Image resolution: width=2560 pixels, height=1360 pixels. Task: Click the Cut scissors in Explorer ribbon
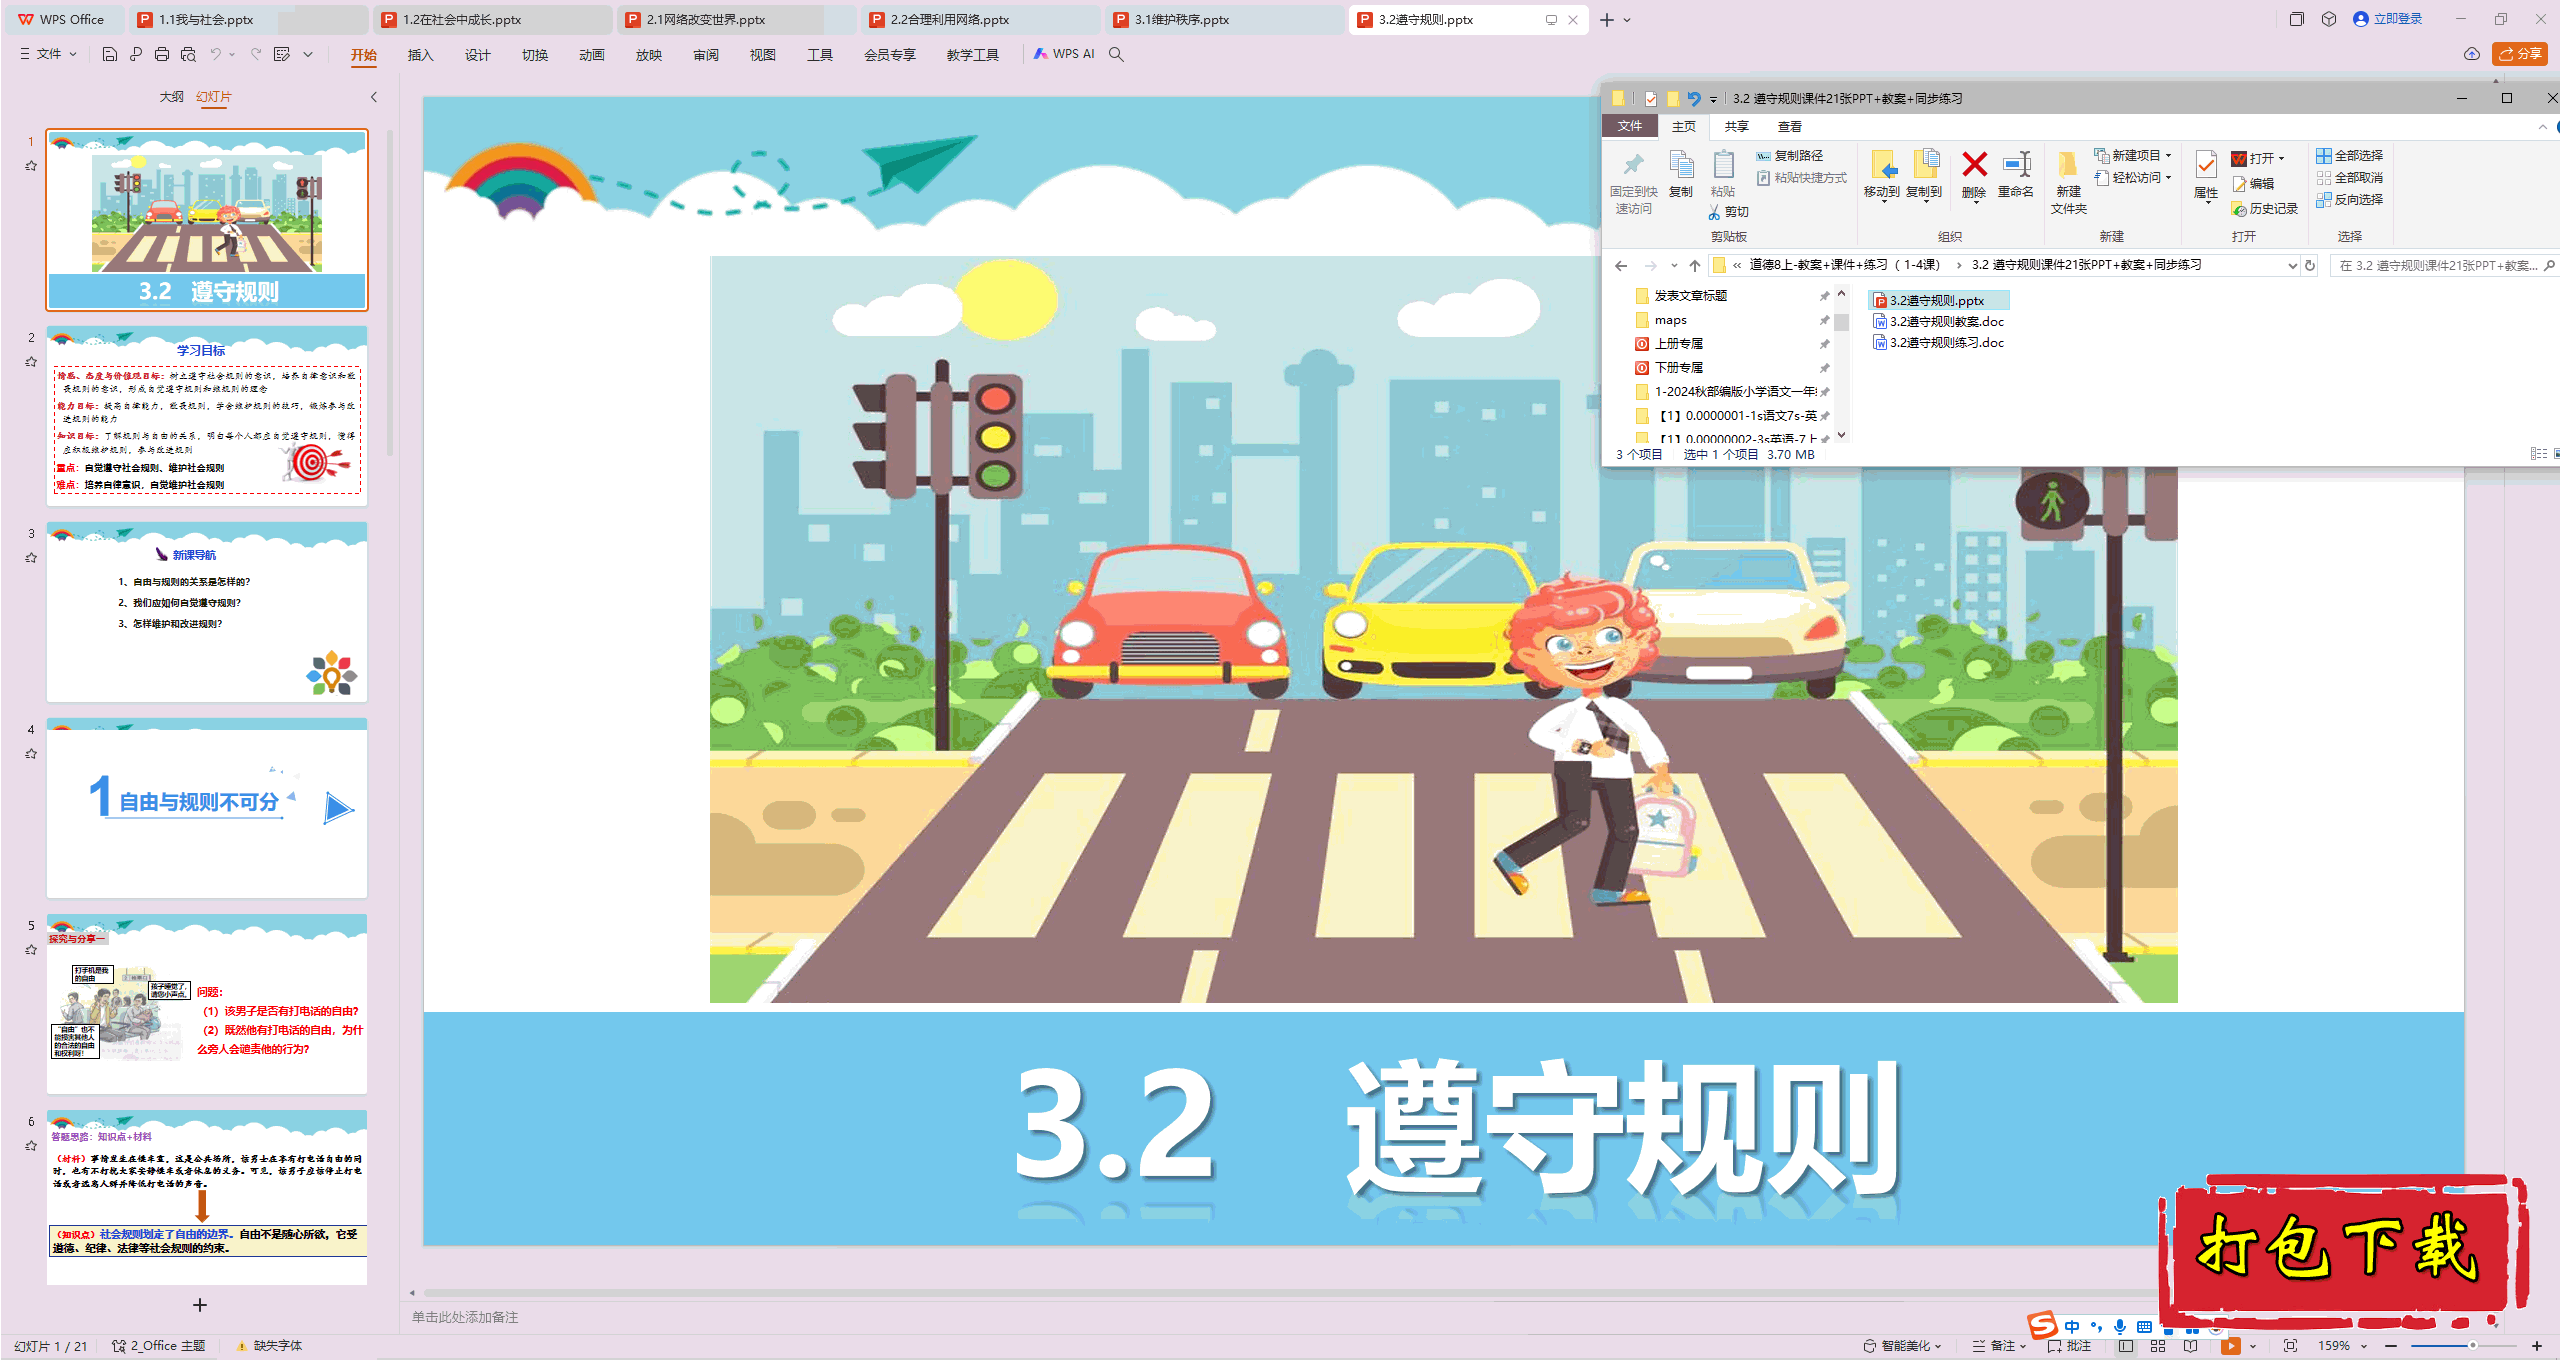click(x=1714, y=212)
